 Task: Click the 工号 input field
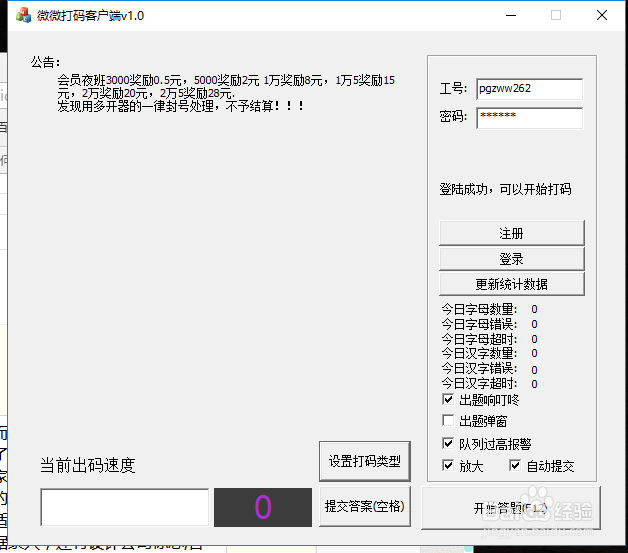tap(529, 89)
